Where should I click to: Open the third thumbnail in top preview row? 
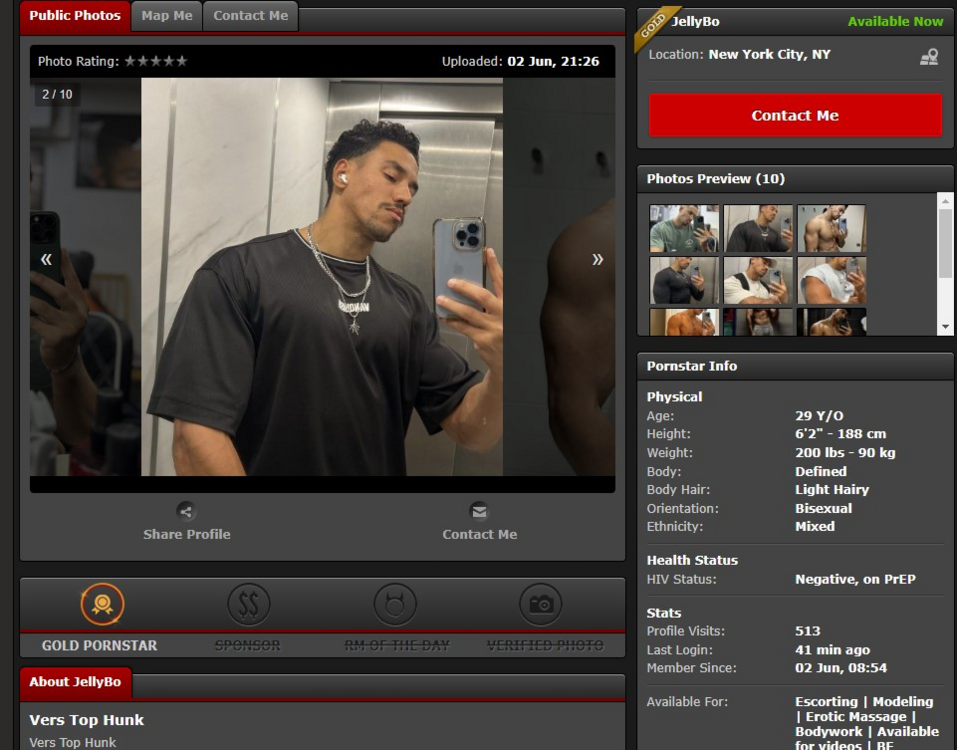pos(831,228)
